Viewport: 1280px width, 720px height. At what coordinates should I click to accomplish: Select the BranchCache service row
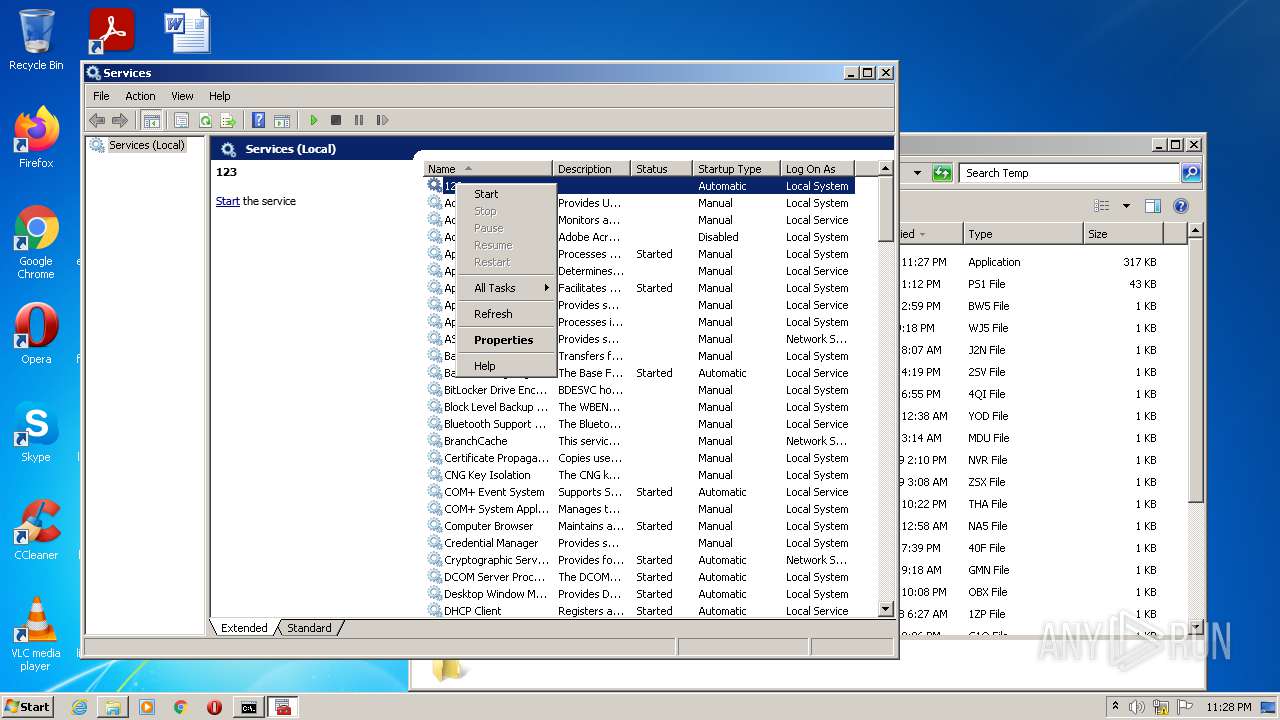point(640,441)
